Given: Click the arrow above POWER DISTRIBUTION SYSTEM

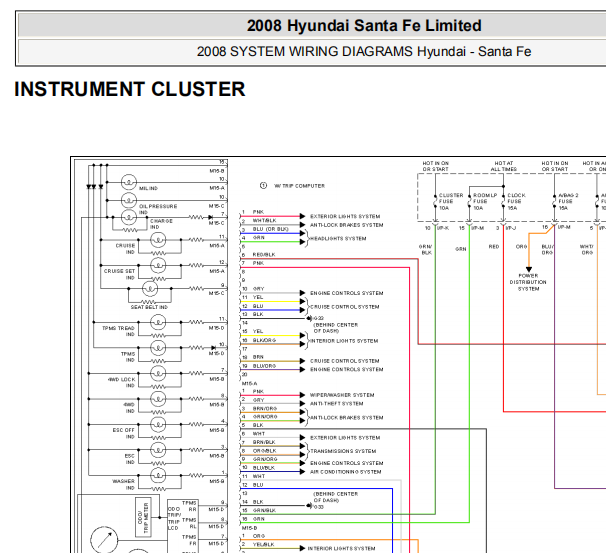Looking at the screenshot, I should click(x=528, y=269).
